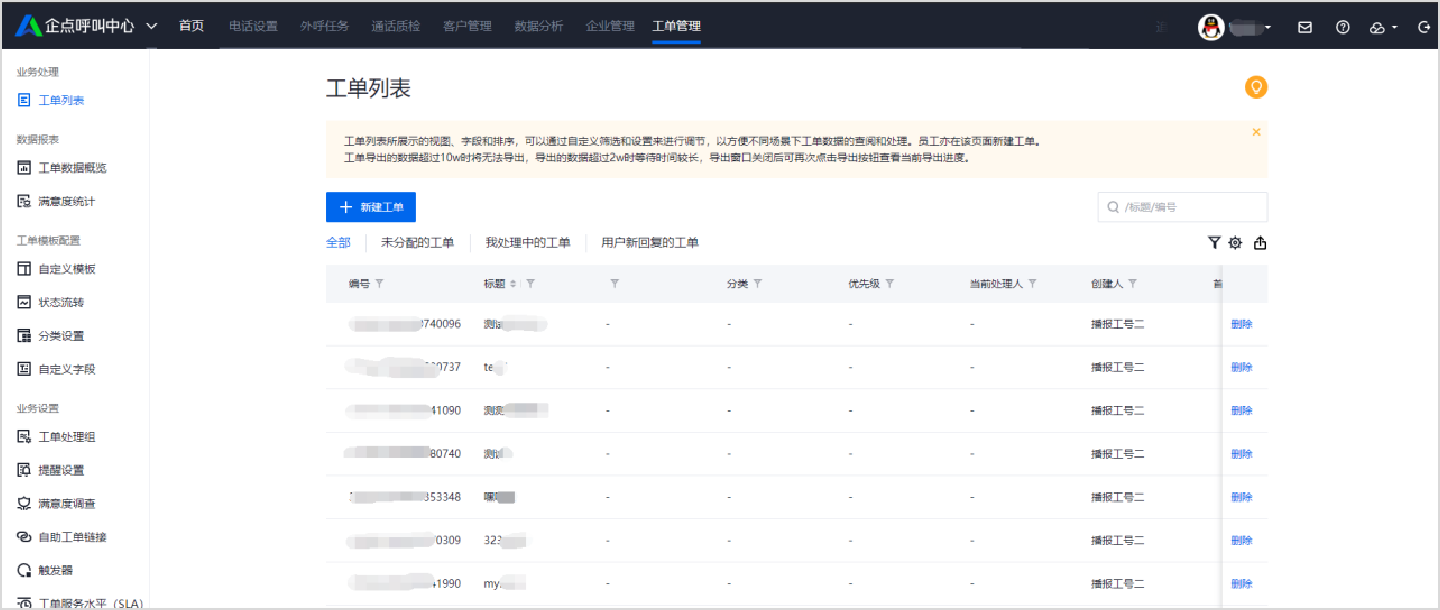Image resolution: width=1440 pixels, height=610 pixels.
Task: Open the user avatar account dropdown
Action: tap(1235, 27)
